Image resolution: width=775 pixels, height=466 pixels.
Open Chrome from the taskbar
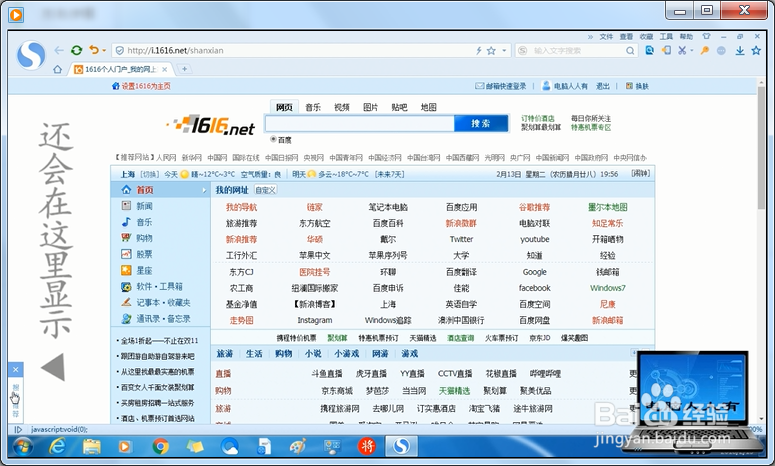point(160,447)
